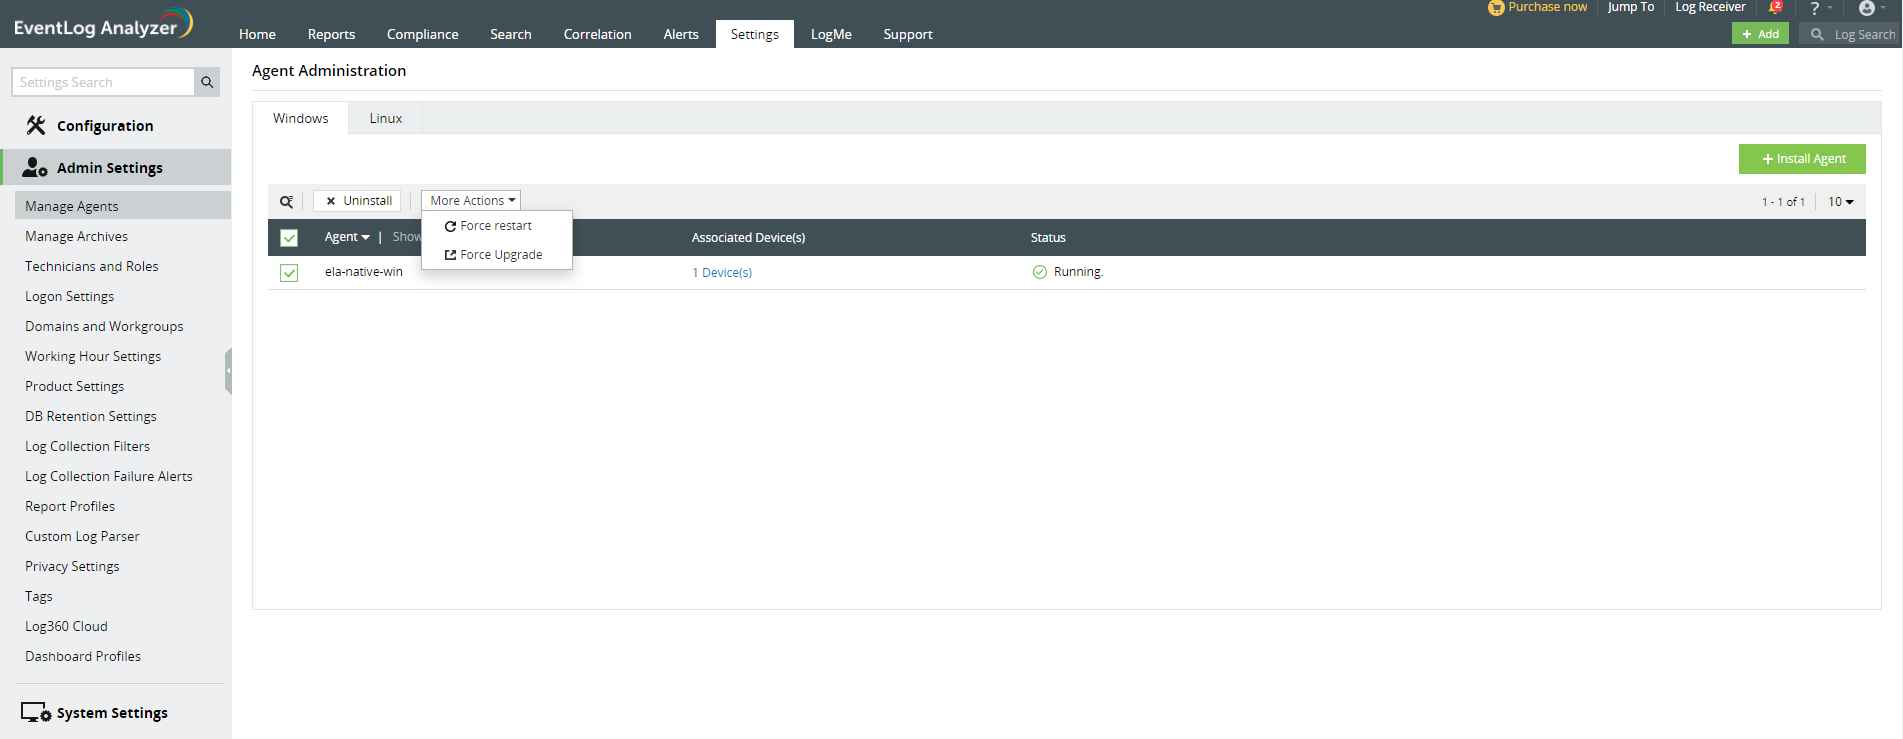Click the Install Agent button

1802,159
